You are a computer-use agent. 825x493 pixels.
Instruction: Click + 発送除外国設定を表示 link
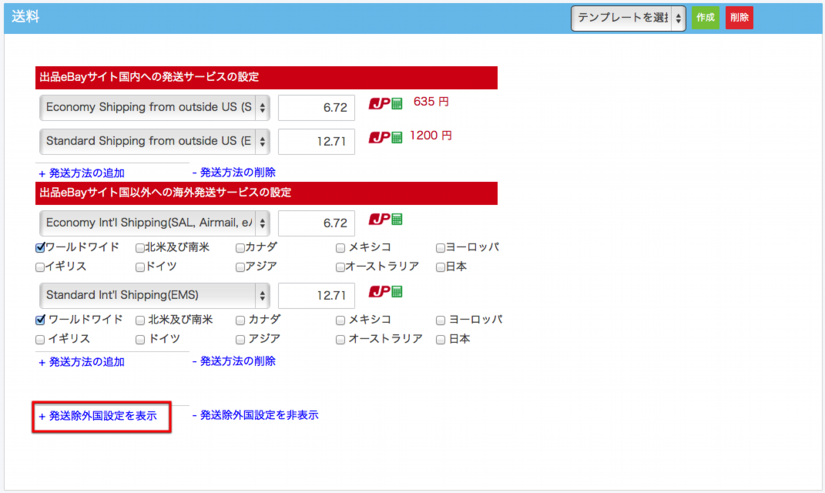[98, 415]
